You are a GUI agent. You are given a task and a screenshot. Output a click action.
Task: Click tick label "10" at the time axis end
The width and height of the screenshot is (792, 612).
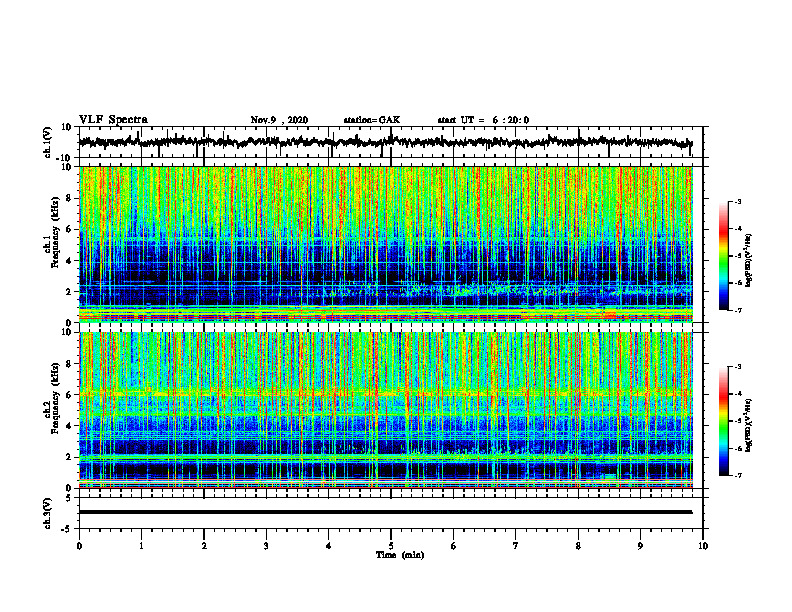703,546
